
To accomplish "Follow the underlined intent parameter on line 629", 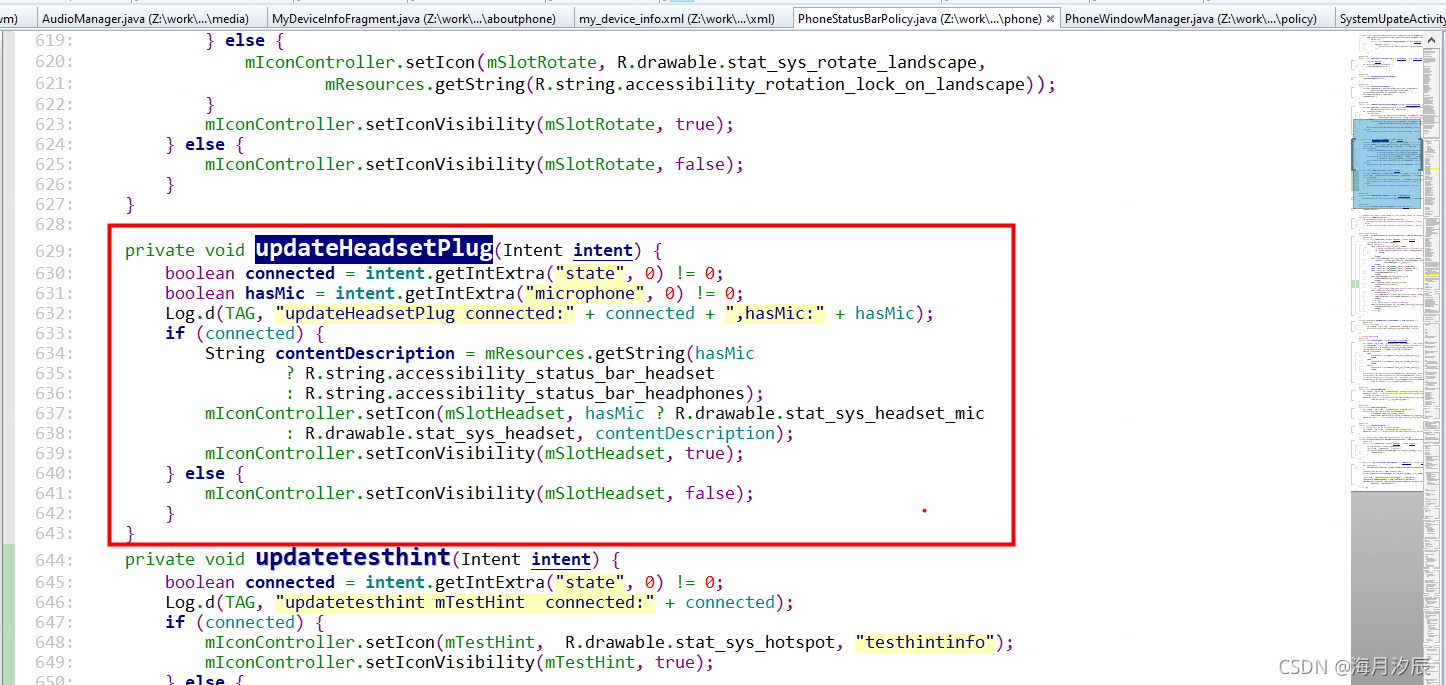I will point(603,250).
